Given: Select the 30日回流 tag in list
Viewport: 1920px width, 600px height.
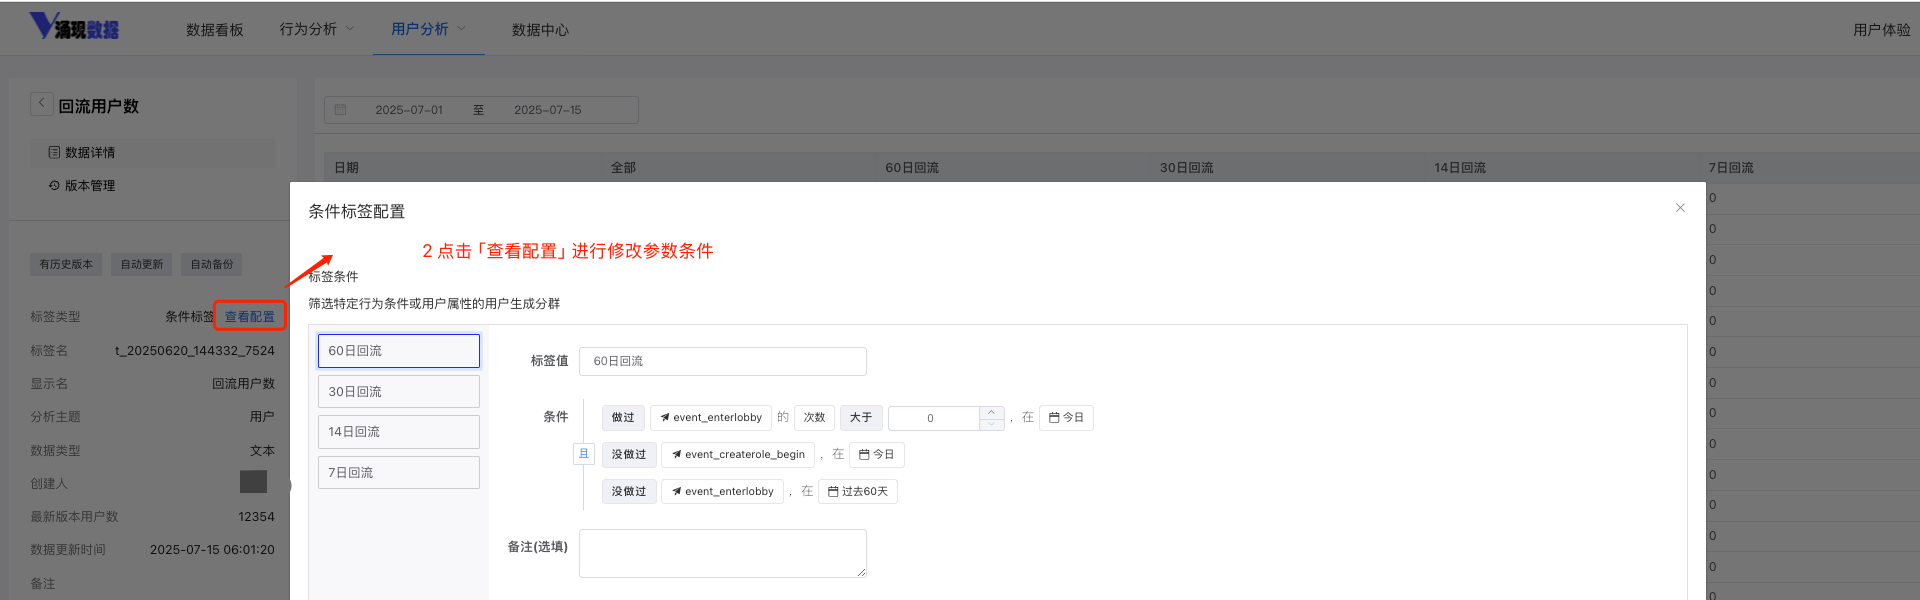Looking at the screenshot, I should point(399,391).
